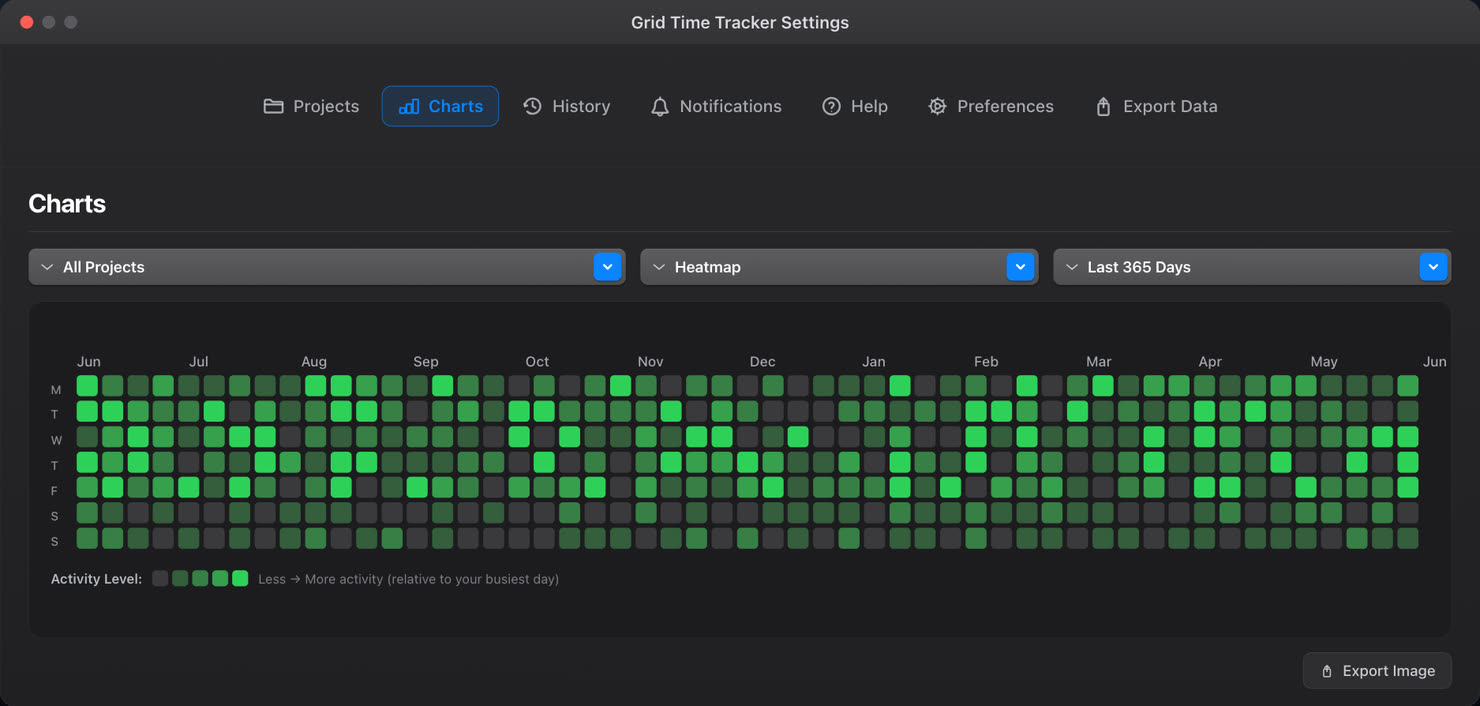
Task: Click the 'F' weekday row label
Action: [56, 491]
